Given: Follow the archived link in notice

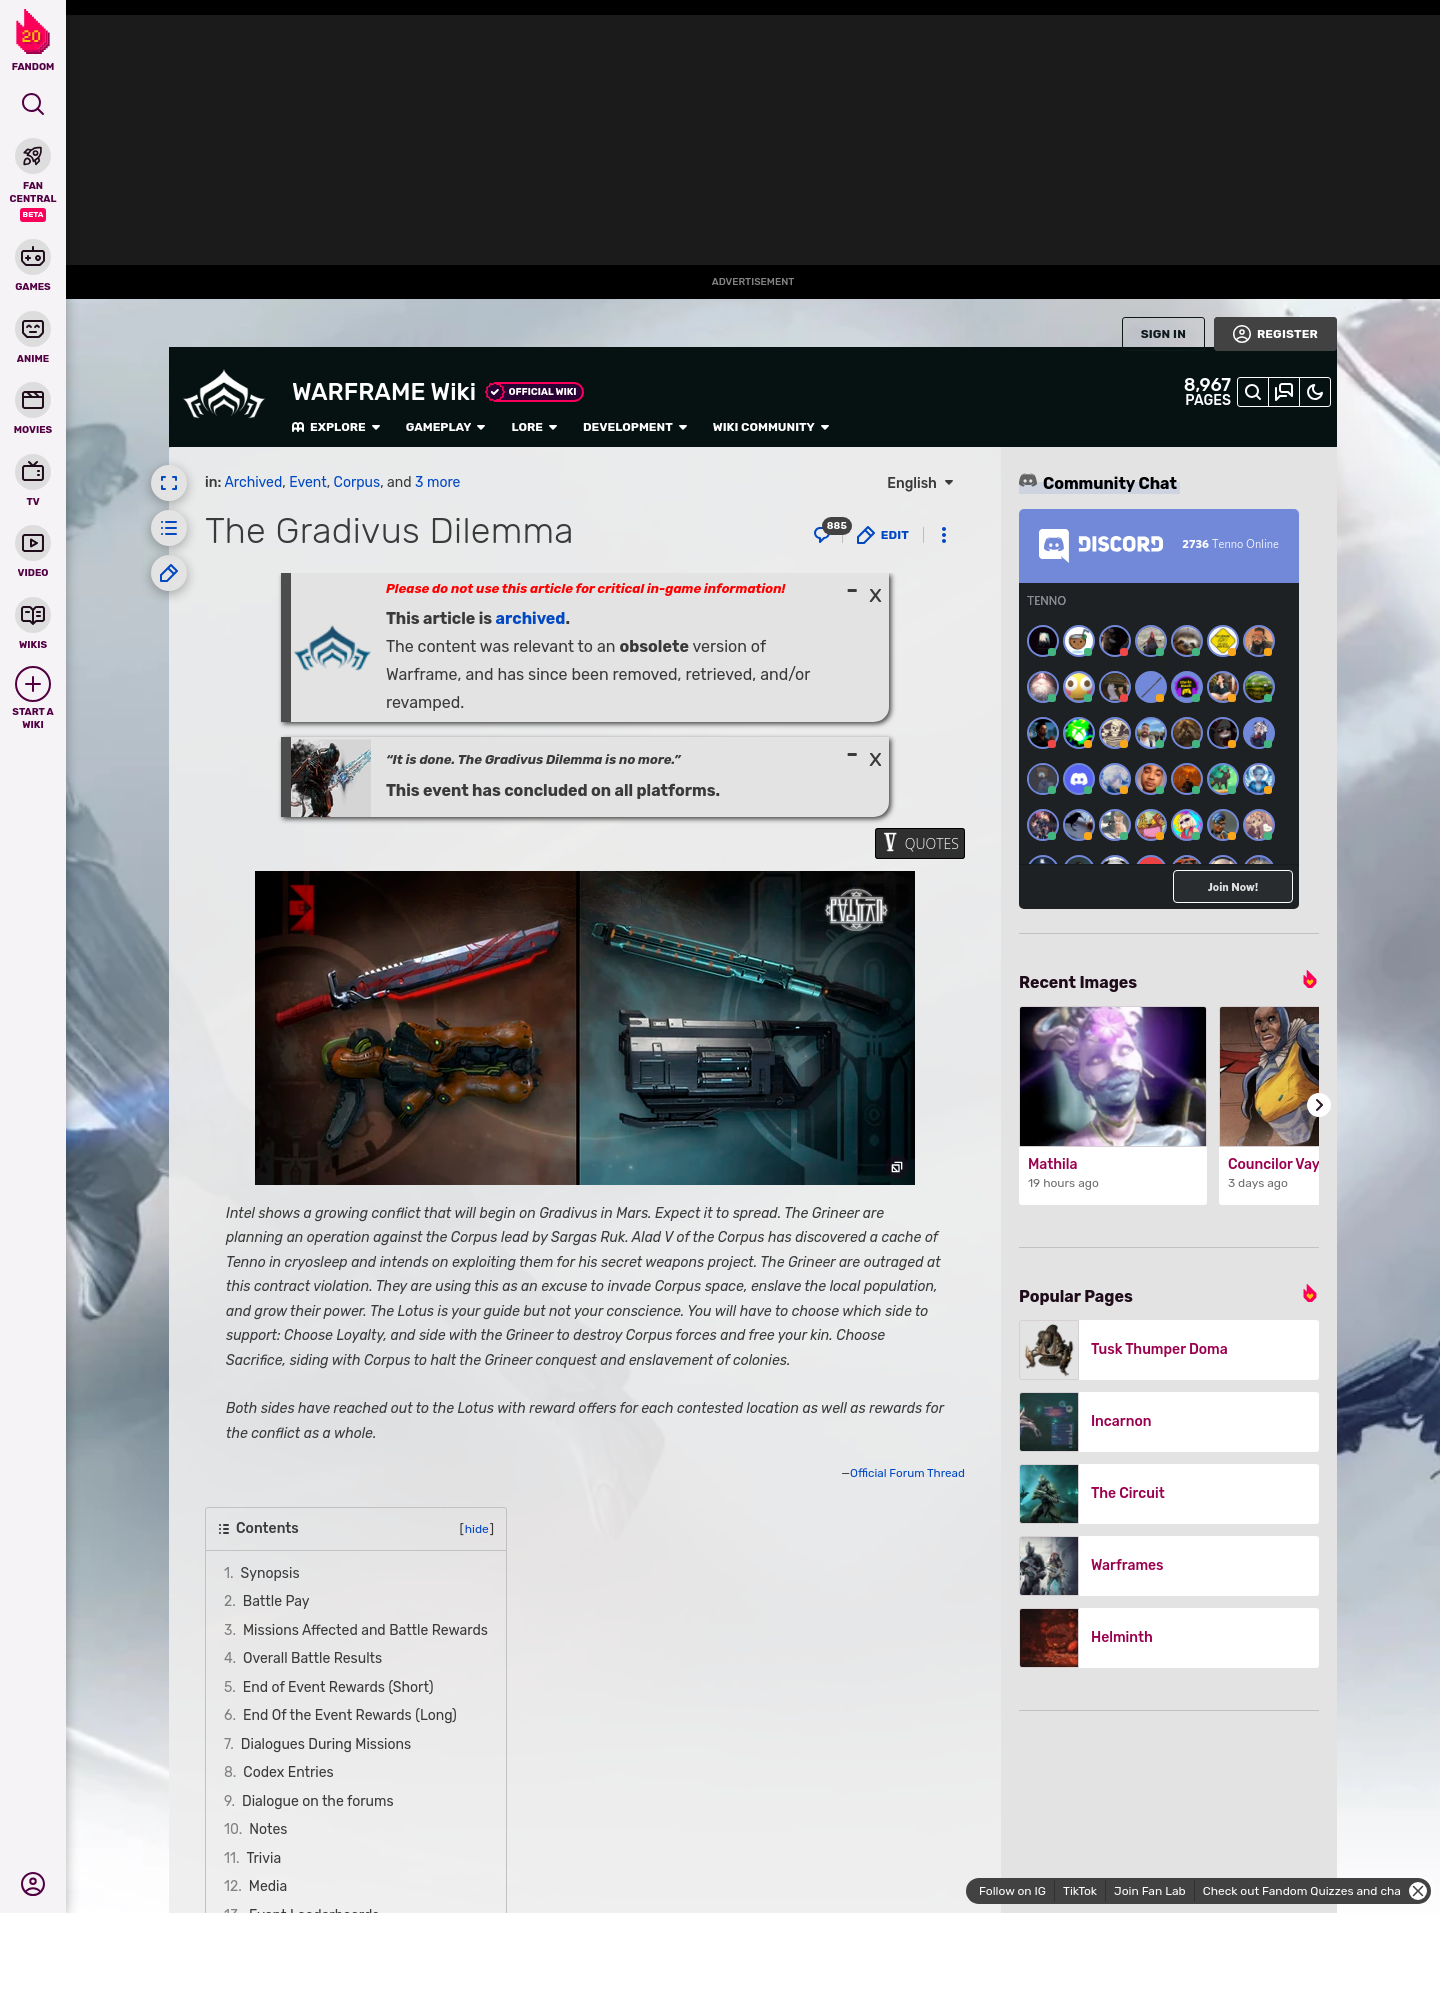Looking at the screenshot, I should coord(530,618).
